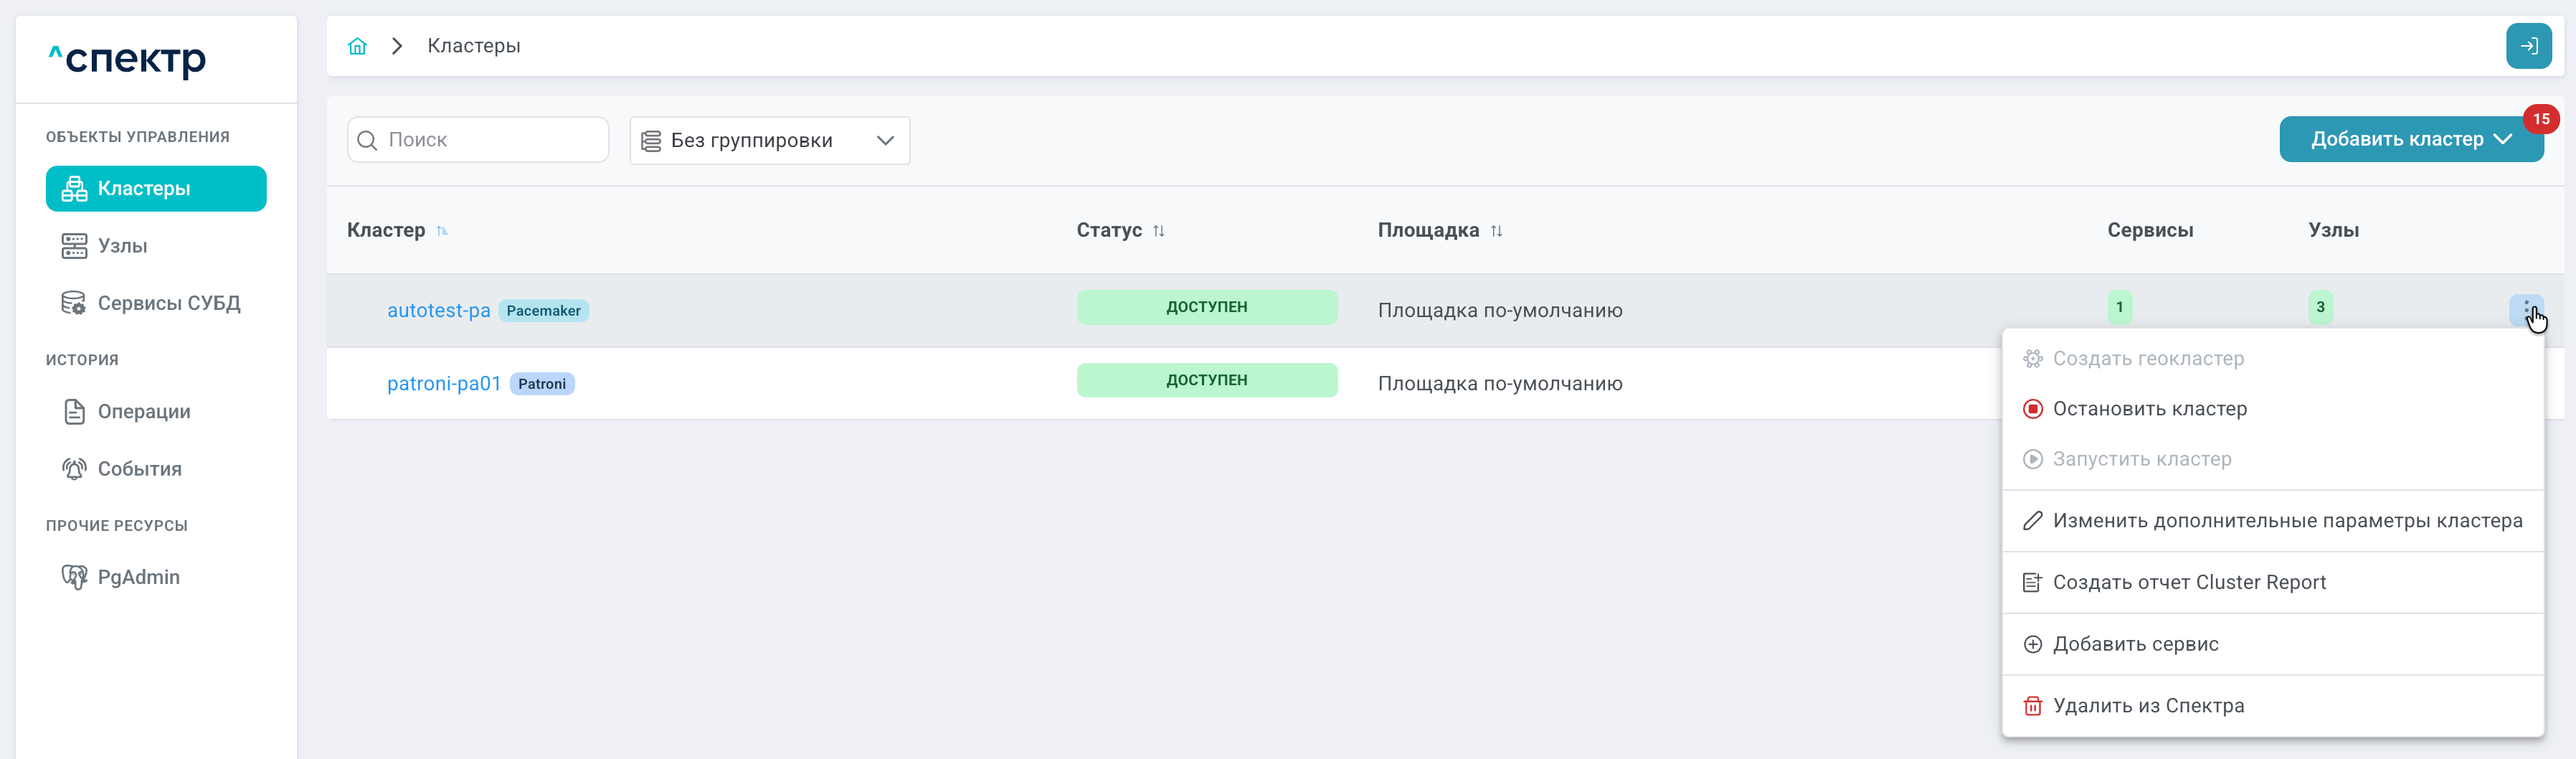Select Остановить кластер menu item
The width and height of the screenshot is (2576, 759).
2273,409
